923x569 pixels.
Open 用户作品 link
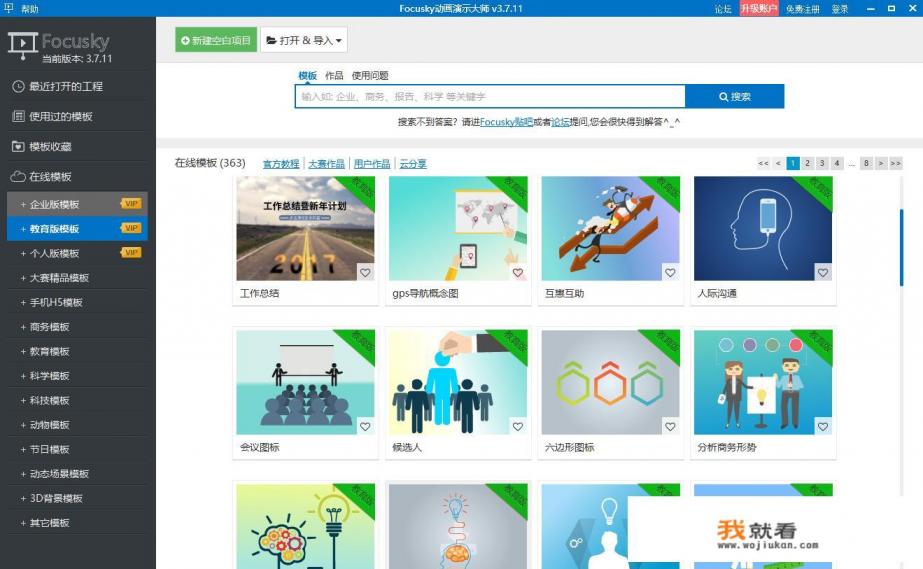coord(371,164)
